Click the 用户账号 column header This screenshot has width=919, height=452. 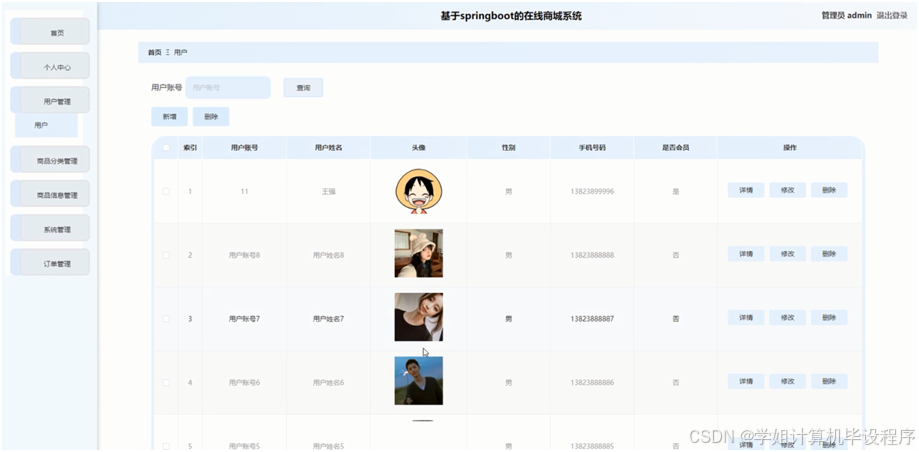(244, 148)
